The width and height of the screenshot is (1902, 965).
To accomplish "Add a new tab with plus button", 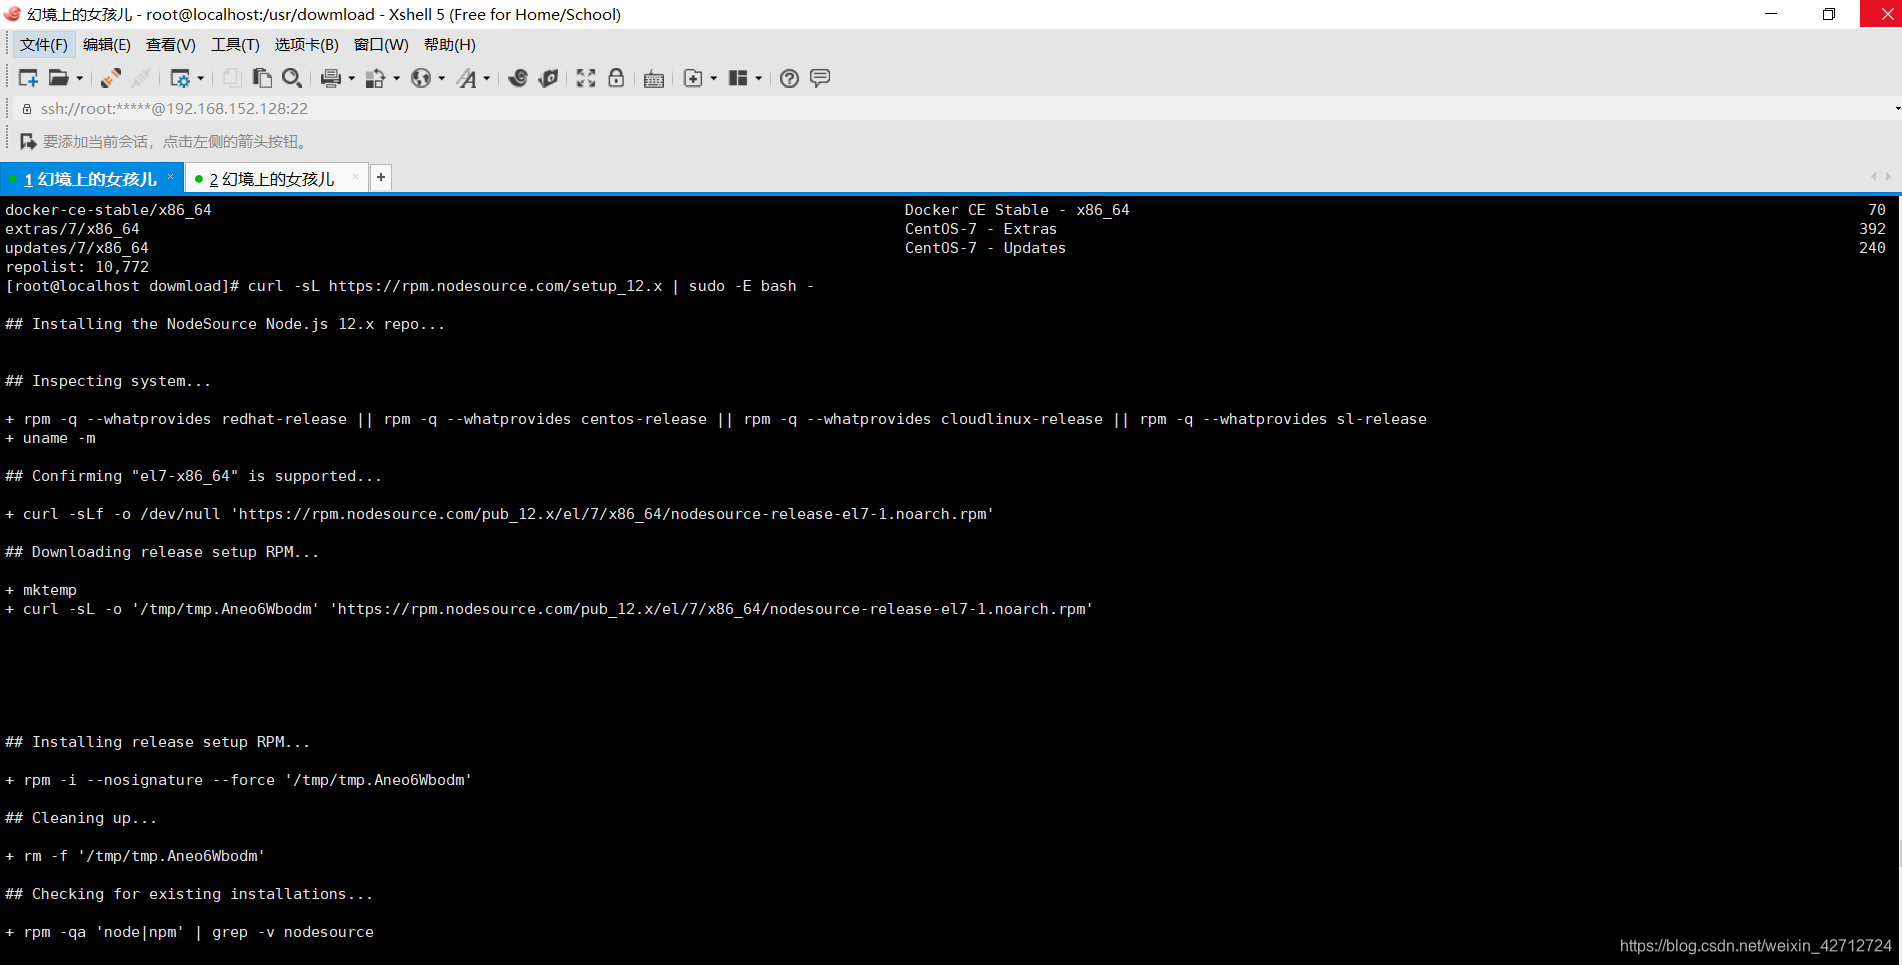I will [381, 177].
